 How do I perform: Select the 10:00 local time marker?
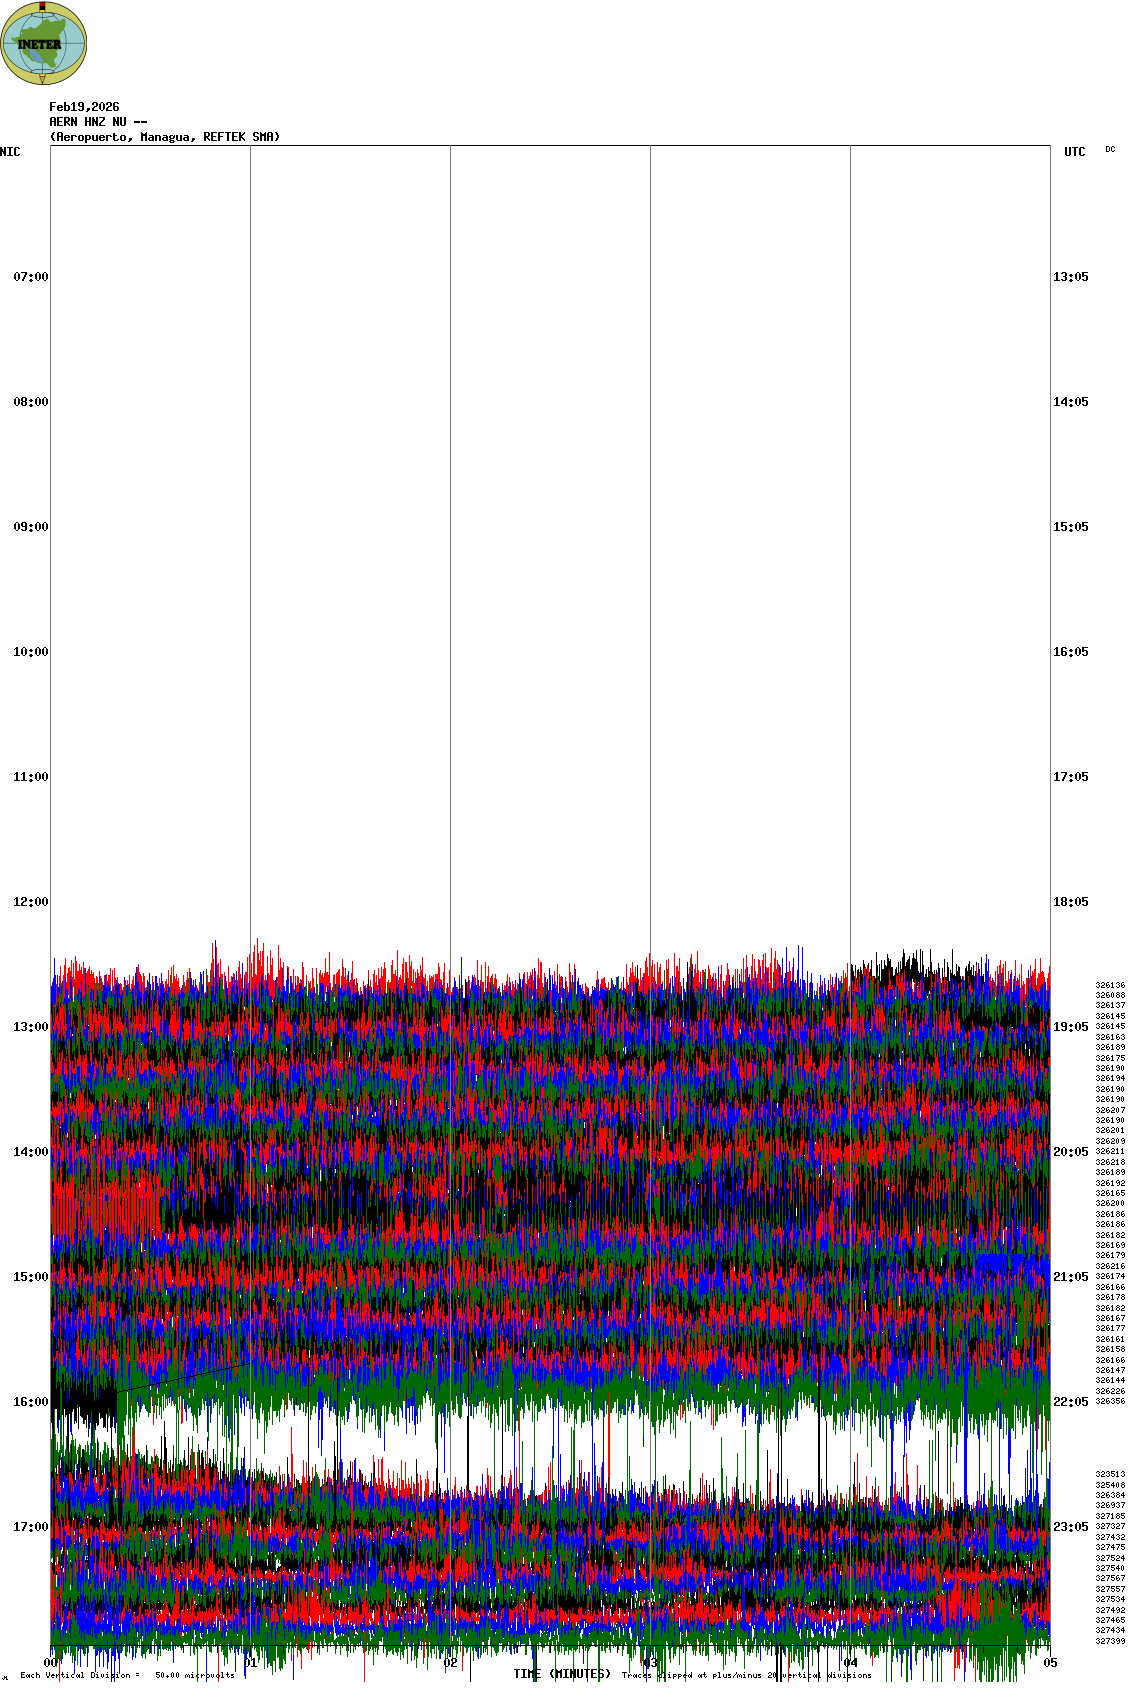pyautogui.click(x=30, y=652)
